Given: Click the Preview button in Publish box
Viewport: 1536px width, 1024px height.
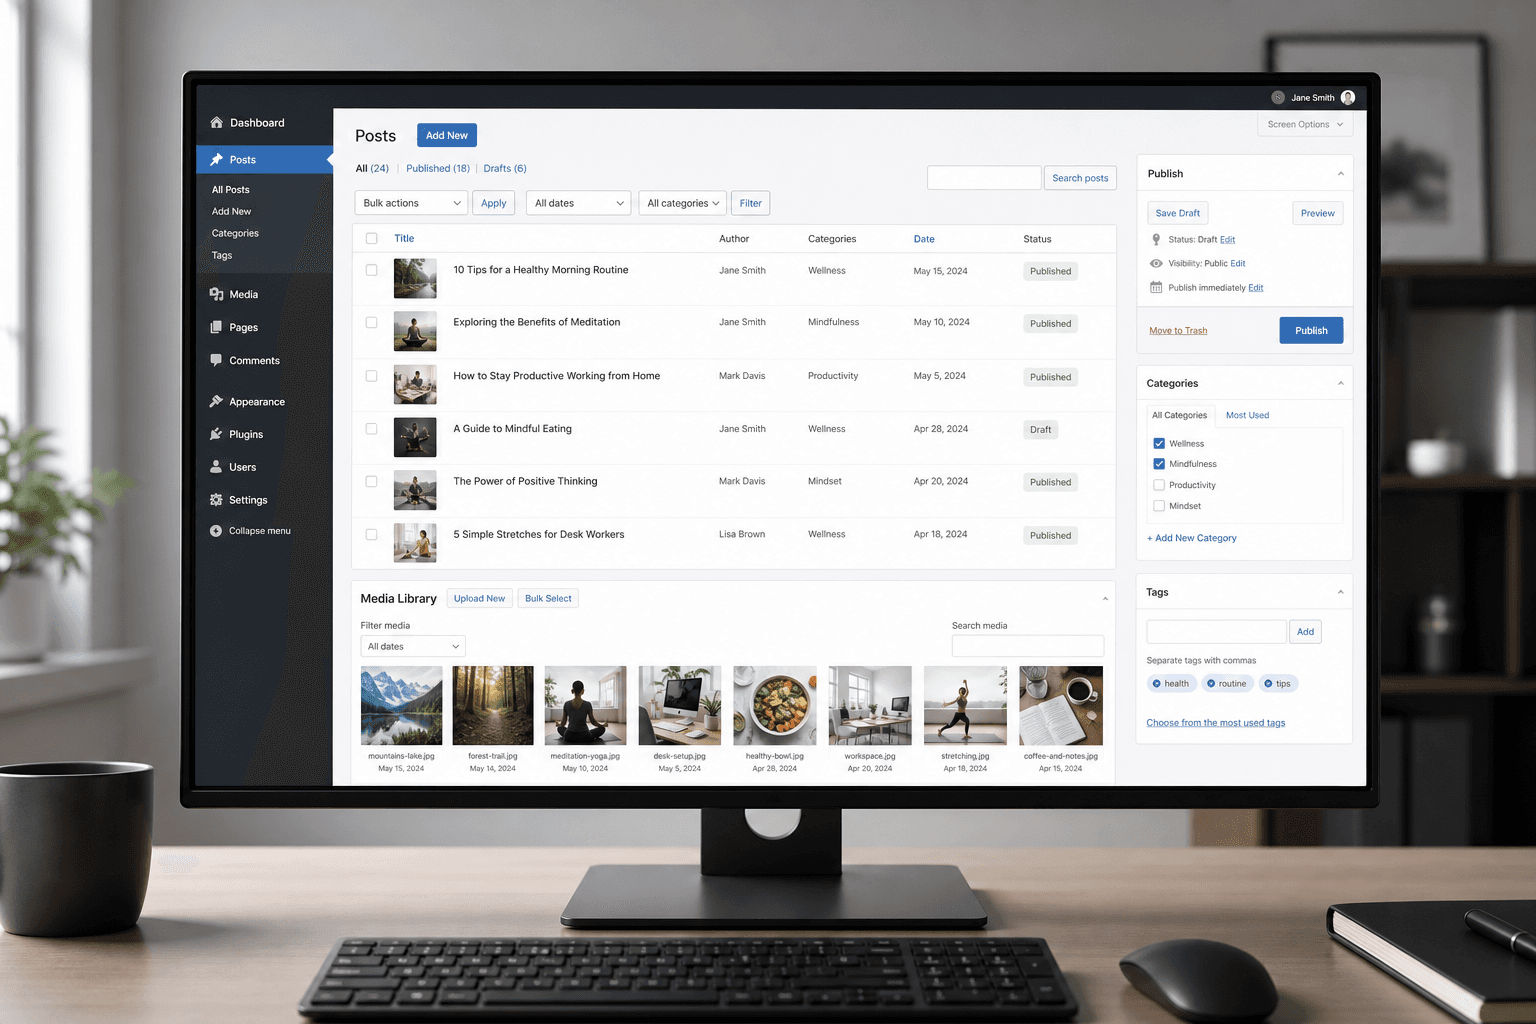Looking at the screenshot, I should 1317,213.
